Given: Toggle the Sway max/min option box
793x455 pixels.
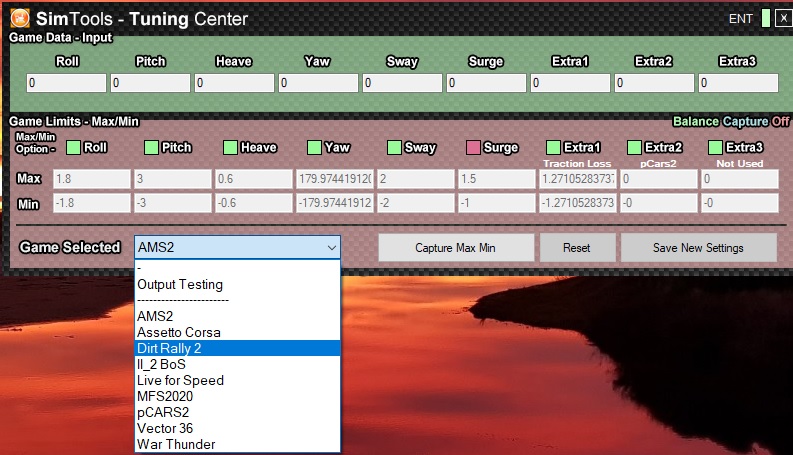Looking at the screenshot, I should click(x=394, y=148).
